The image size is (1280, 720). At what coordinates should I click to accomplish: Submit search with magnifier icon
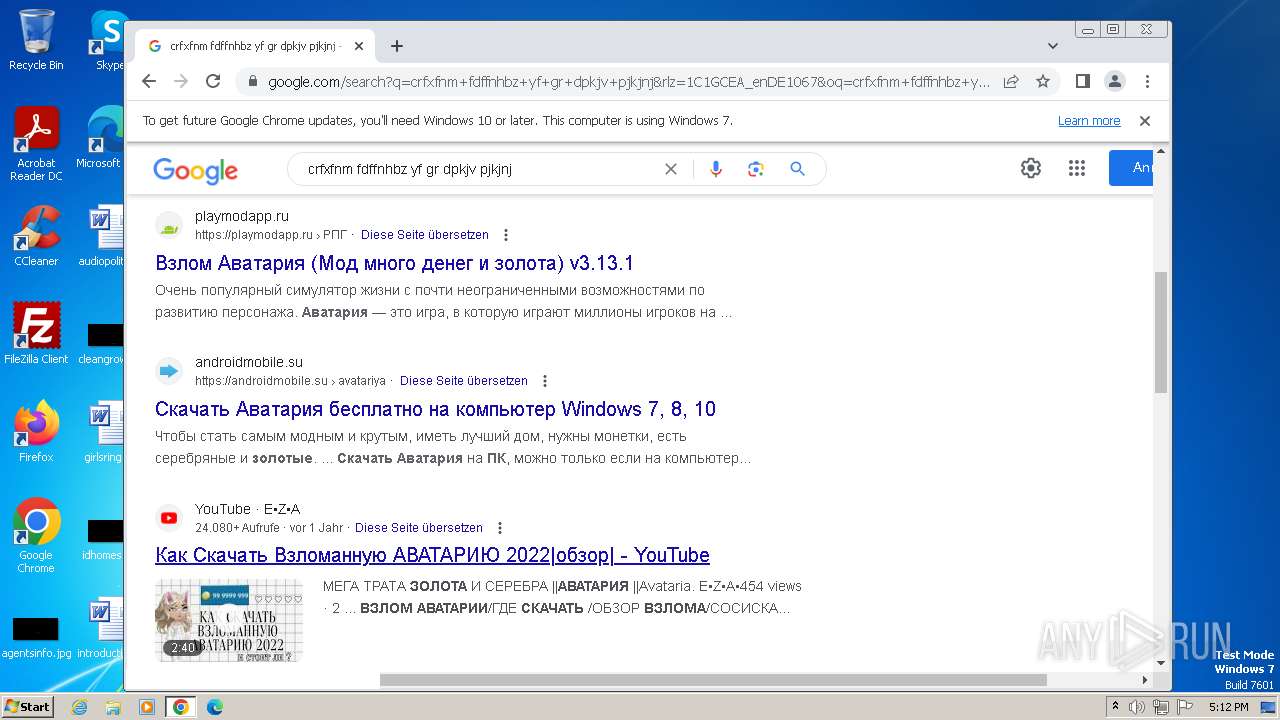coord(797,169)
